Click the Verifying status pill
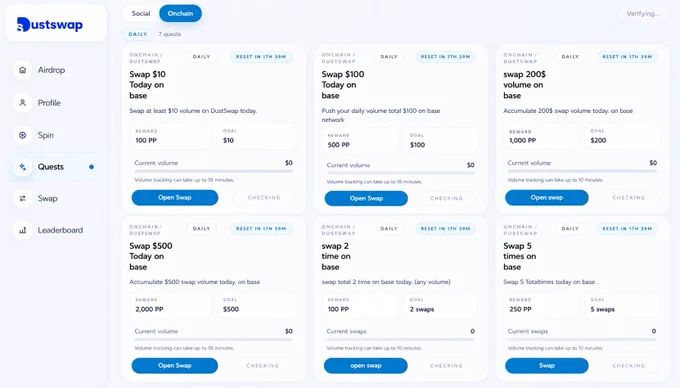 [x=643, y=14]
